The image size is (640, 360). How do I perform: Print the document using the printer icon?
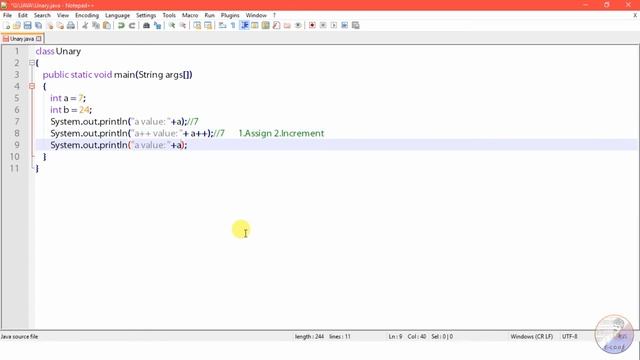pos(71,25)
